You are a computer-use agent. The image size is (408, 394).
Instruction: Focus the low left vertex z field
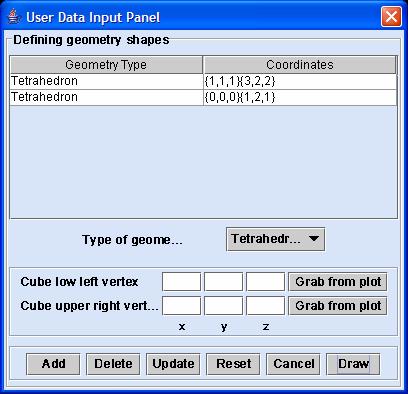point(265,282)
